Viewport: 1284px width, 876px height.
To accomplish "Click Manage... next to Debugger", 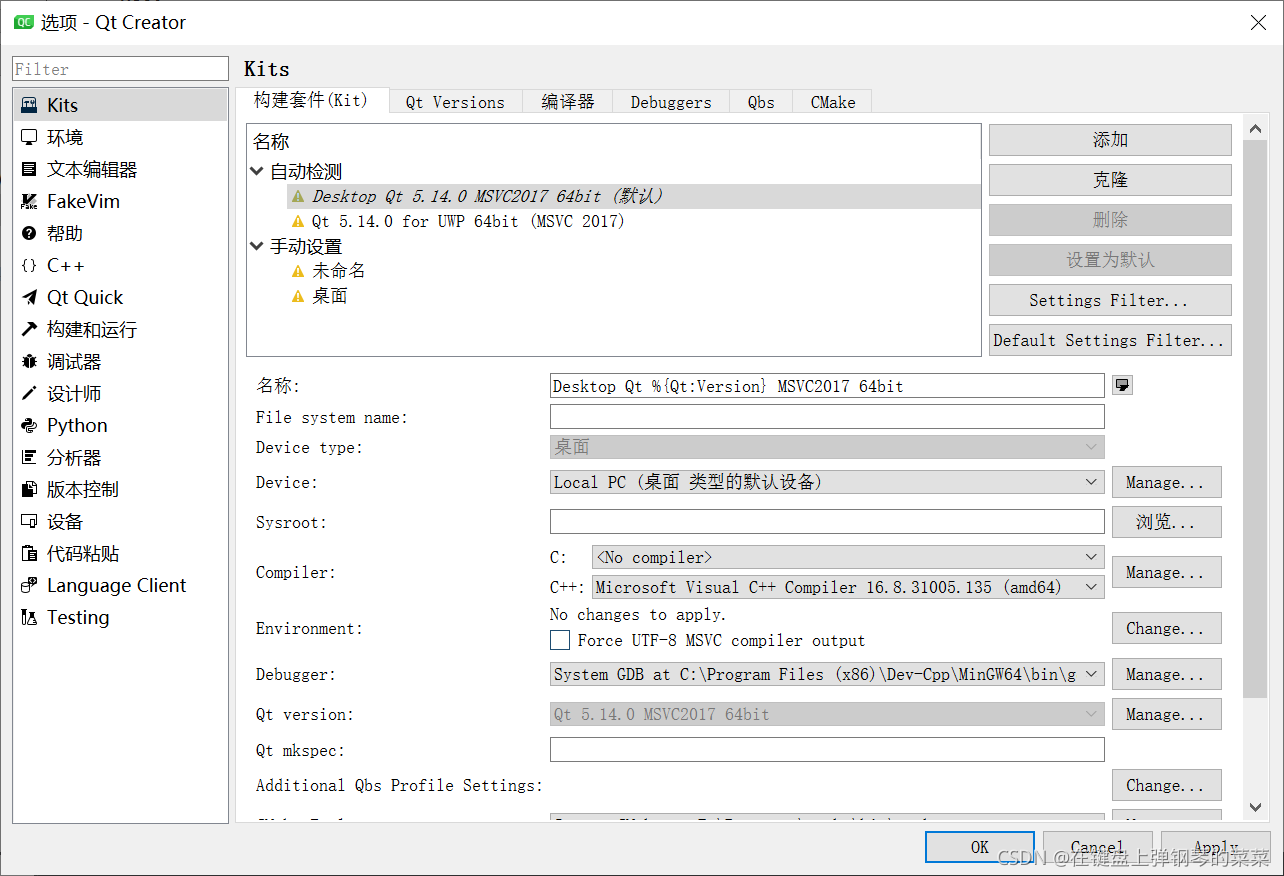I will [x=1167, y=674].
